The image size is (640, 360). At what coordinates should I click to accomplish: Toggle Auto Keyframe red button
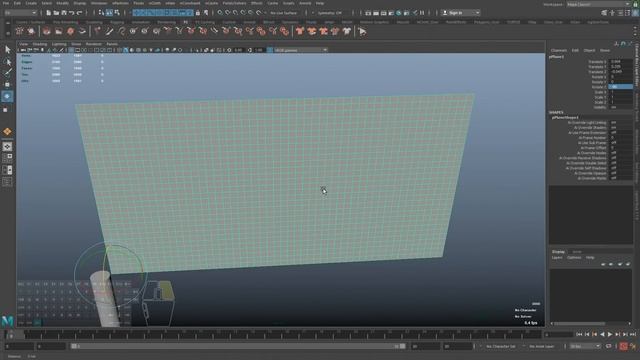(x=623, y=346)
